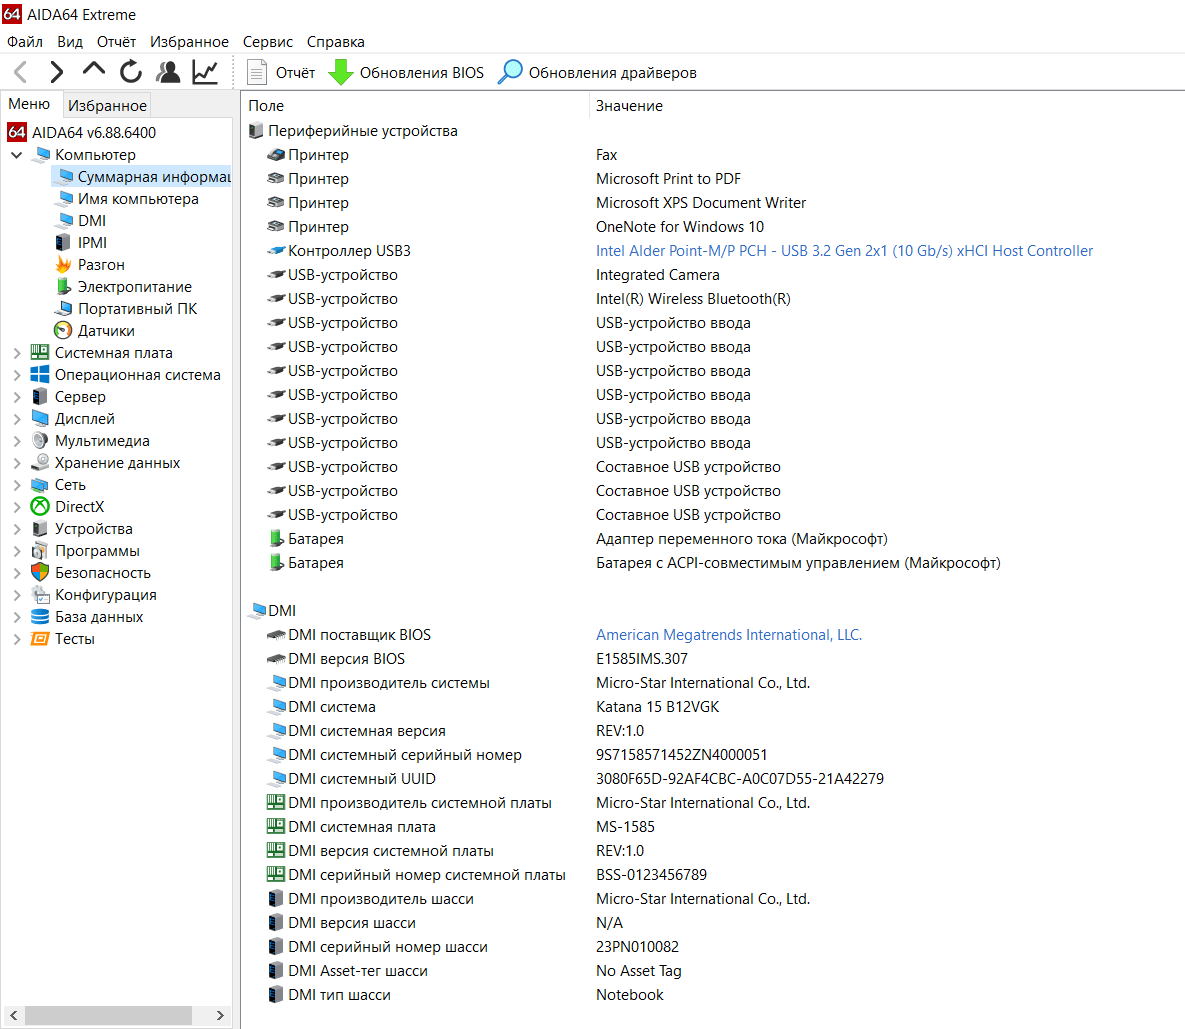Click the Портативный ПК laptop icon

(x=63, y=308)
